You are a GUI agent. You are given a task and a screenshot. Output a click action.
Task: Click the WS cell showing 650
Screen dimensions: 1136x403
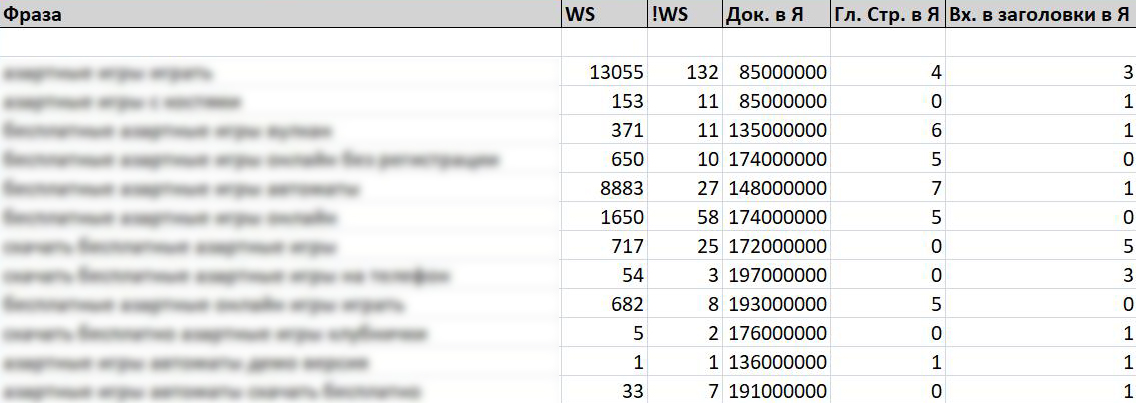click(604, 159)
